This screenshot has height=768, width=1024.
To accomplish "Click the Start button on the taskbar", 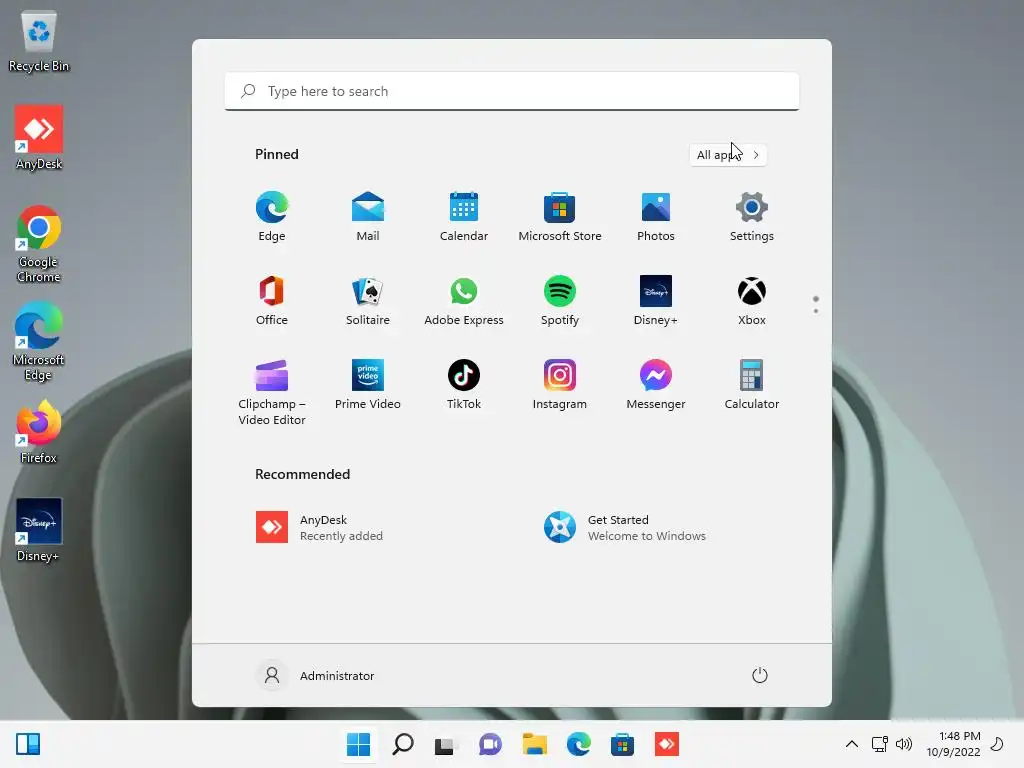I will (359, 744).
